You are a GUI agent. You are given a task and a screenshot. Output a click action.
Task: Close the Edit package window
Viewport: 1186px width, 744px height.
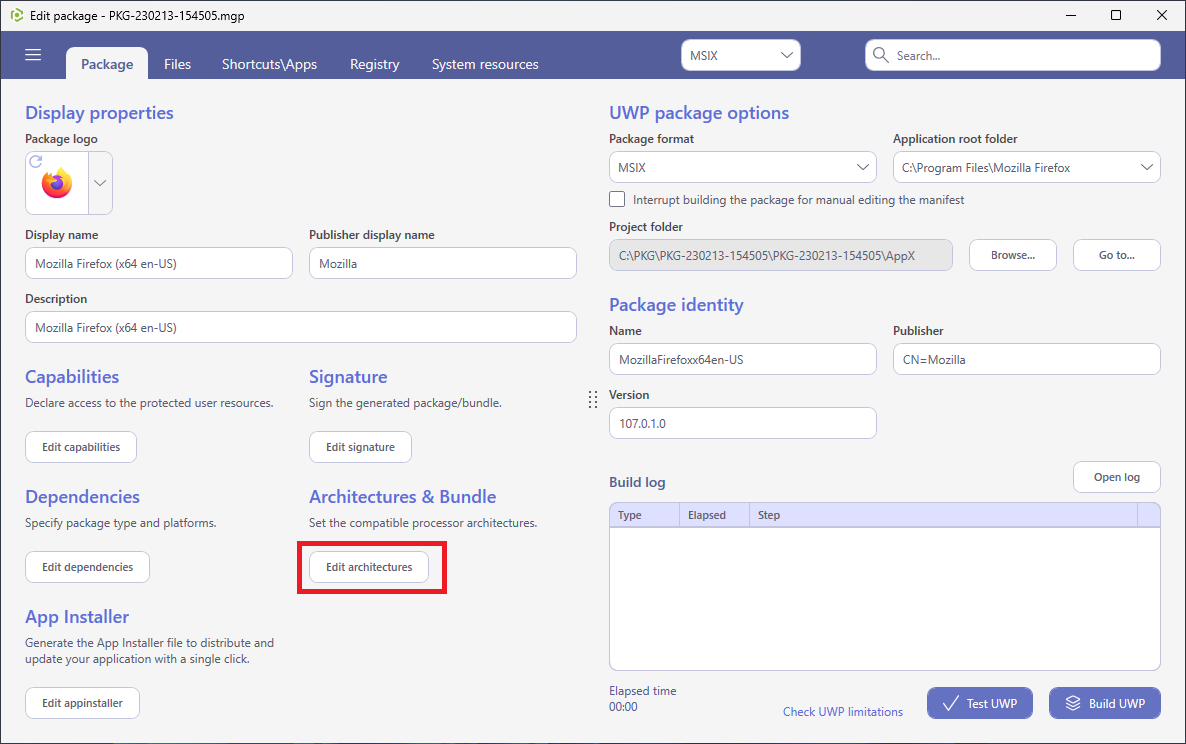pos(1162,15)
